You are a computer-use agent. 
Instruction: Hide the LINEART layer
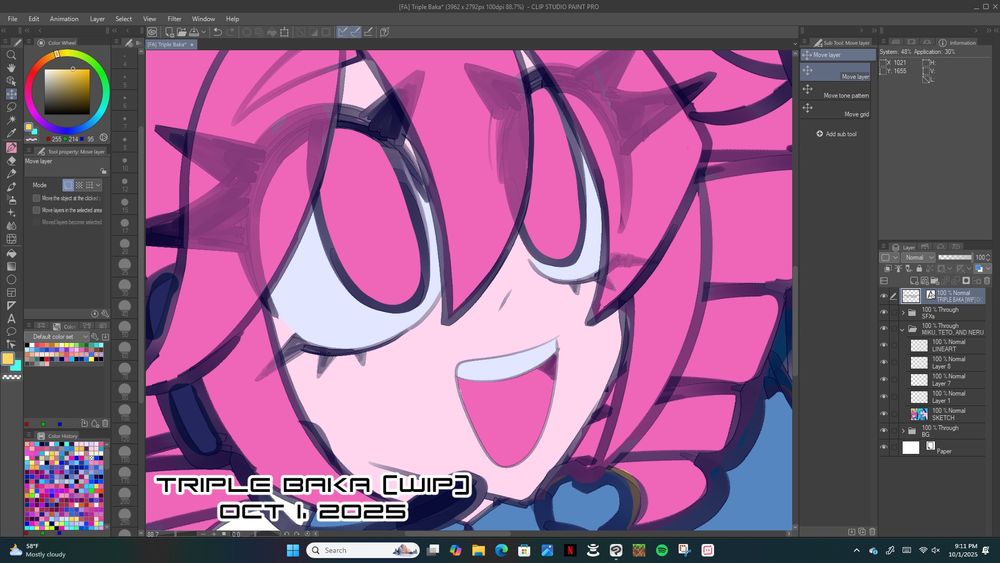[883, 345]
